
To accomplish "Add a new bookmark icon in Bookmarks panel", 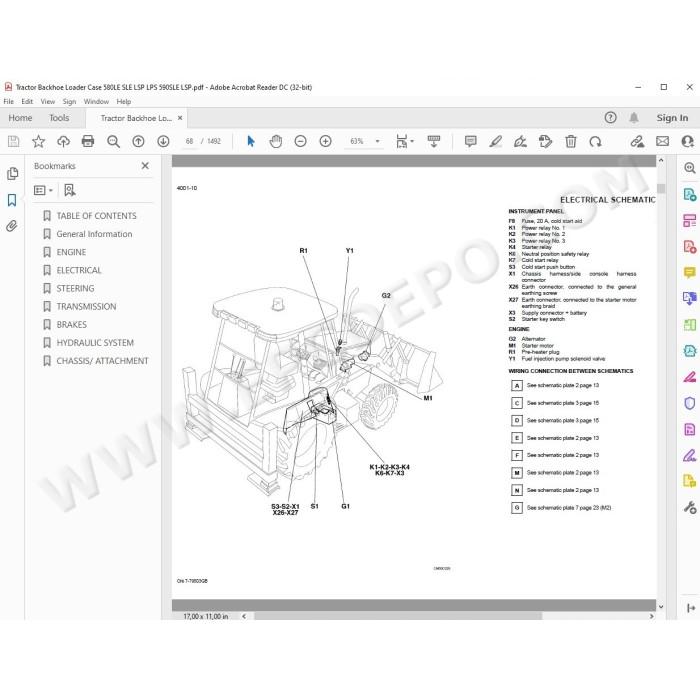I will coord(70,191).
